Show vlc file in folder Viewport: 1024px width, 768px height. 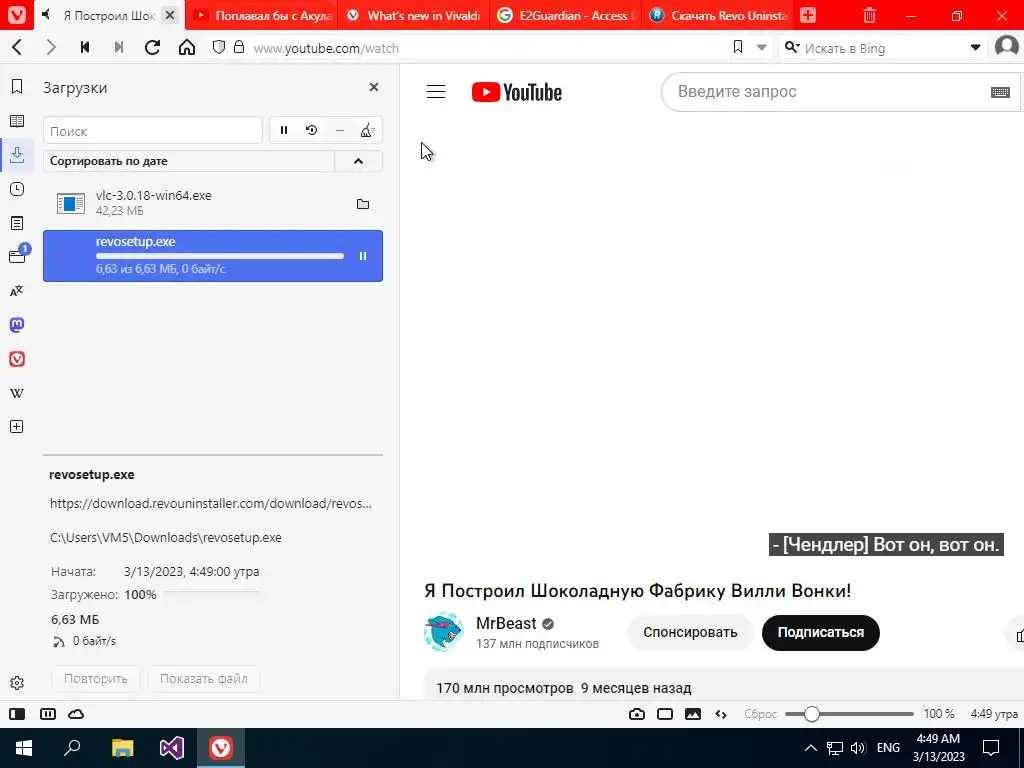click(x=363, y=204)
